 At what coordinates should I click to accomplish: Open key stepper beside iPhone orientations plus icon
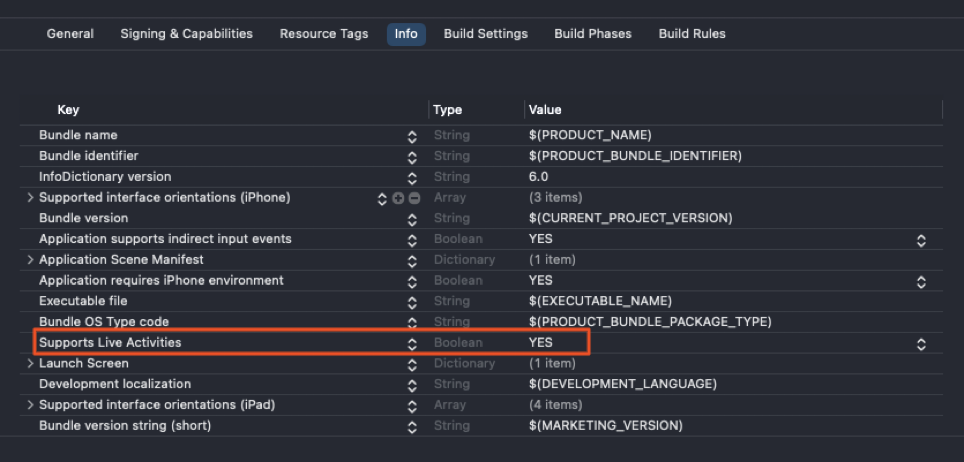coord(382,199)
